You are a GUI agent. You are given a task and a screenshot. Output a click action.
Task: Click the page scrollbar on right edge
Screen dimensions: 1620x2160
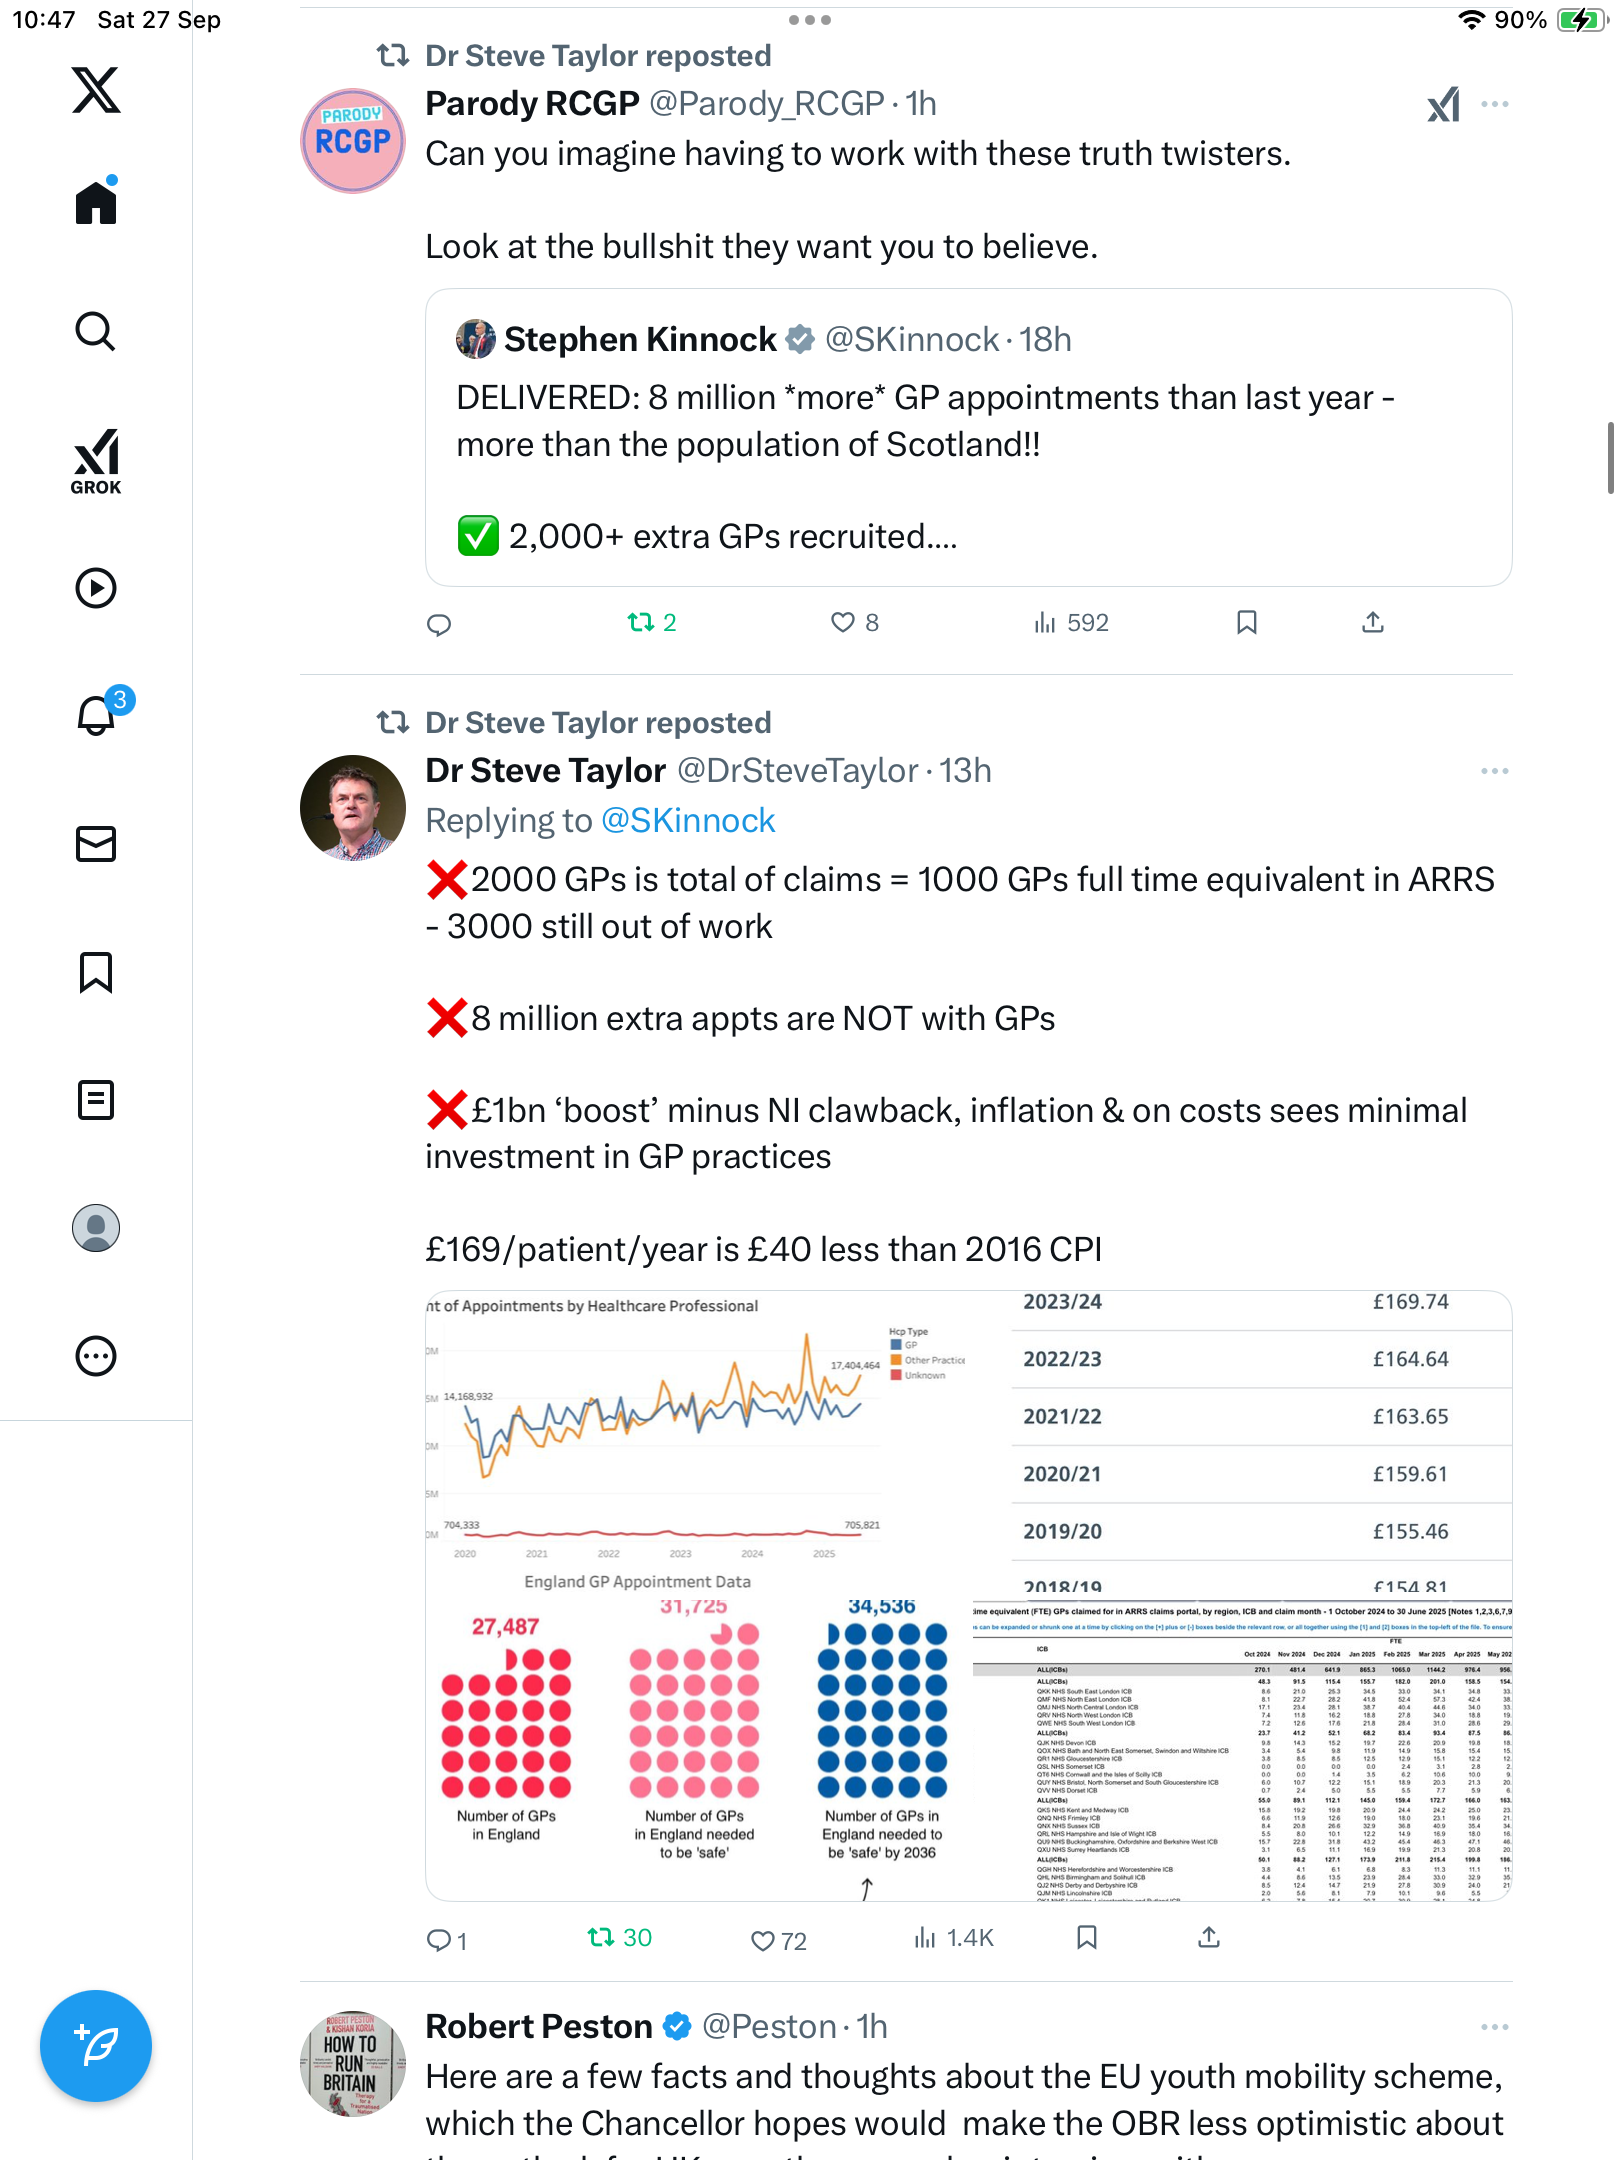pyautogui.click(x=1609, y=458)
